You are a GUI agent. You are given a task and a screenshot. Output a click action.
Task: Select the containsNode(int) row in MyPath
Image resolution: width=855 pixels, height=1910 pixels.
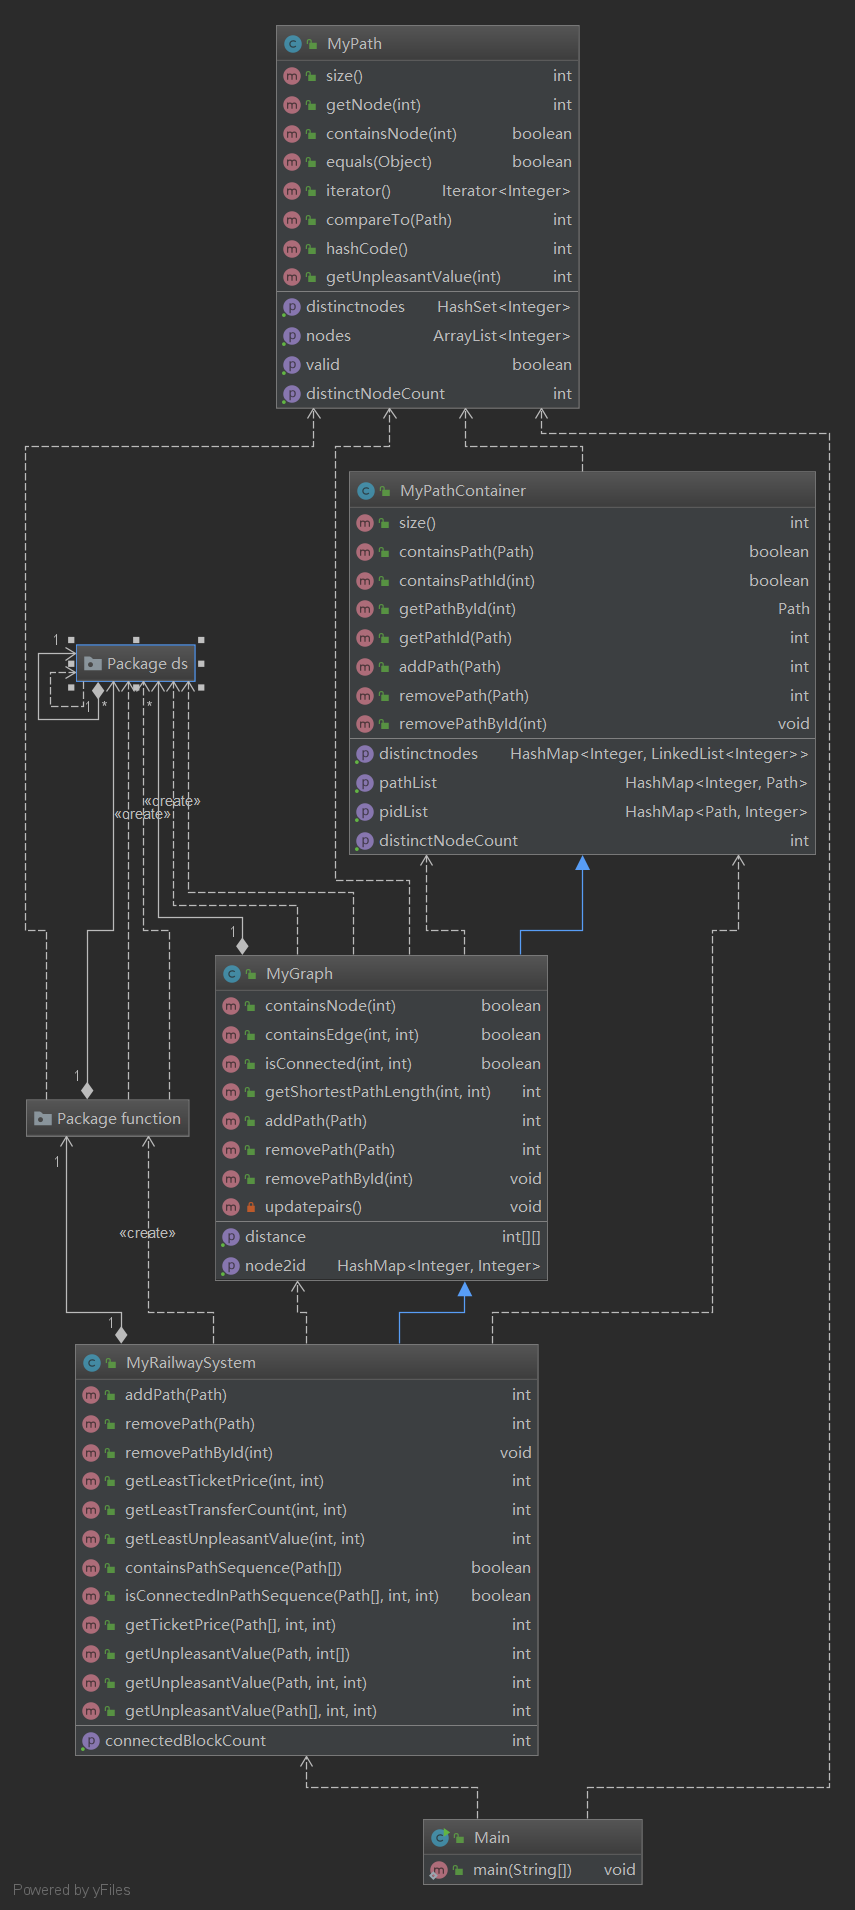428,134
